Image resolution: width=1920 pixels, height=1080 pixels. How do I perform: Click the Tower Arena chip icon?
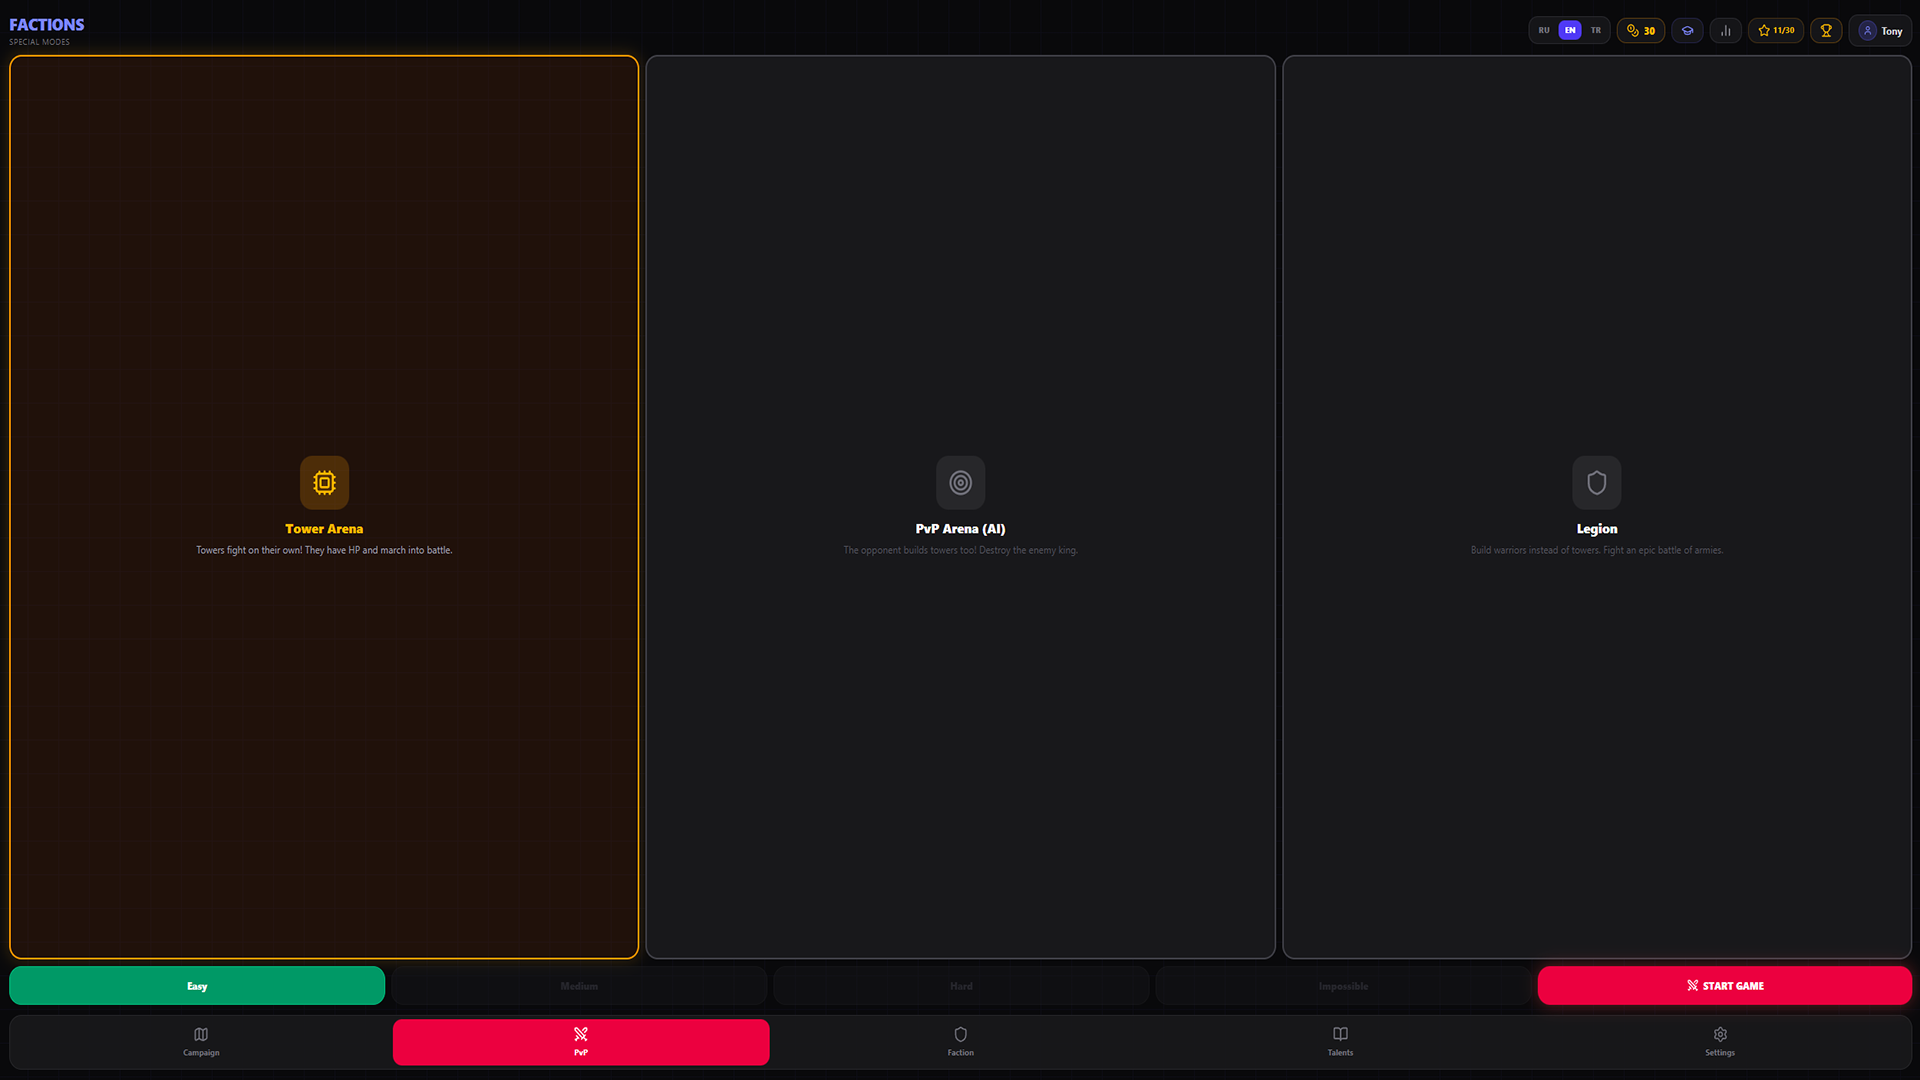click(x=324, y=483)
